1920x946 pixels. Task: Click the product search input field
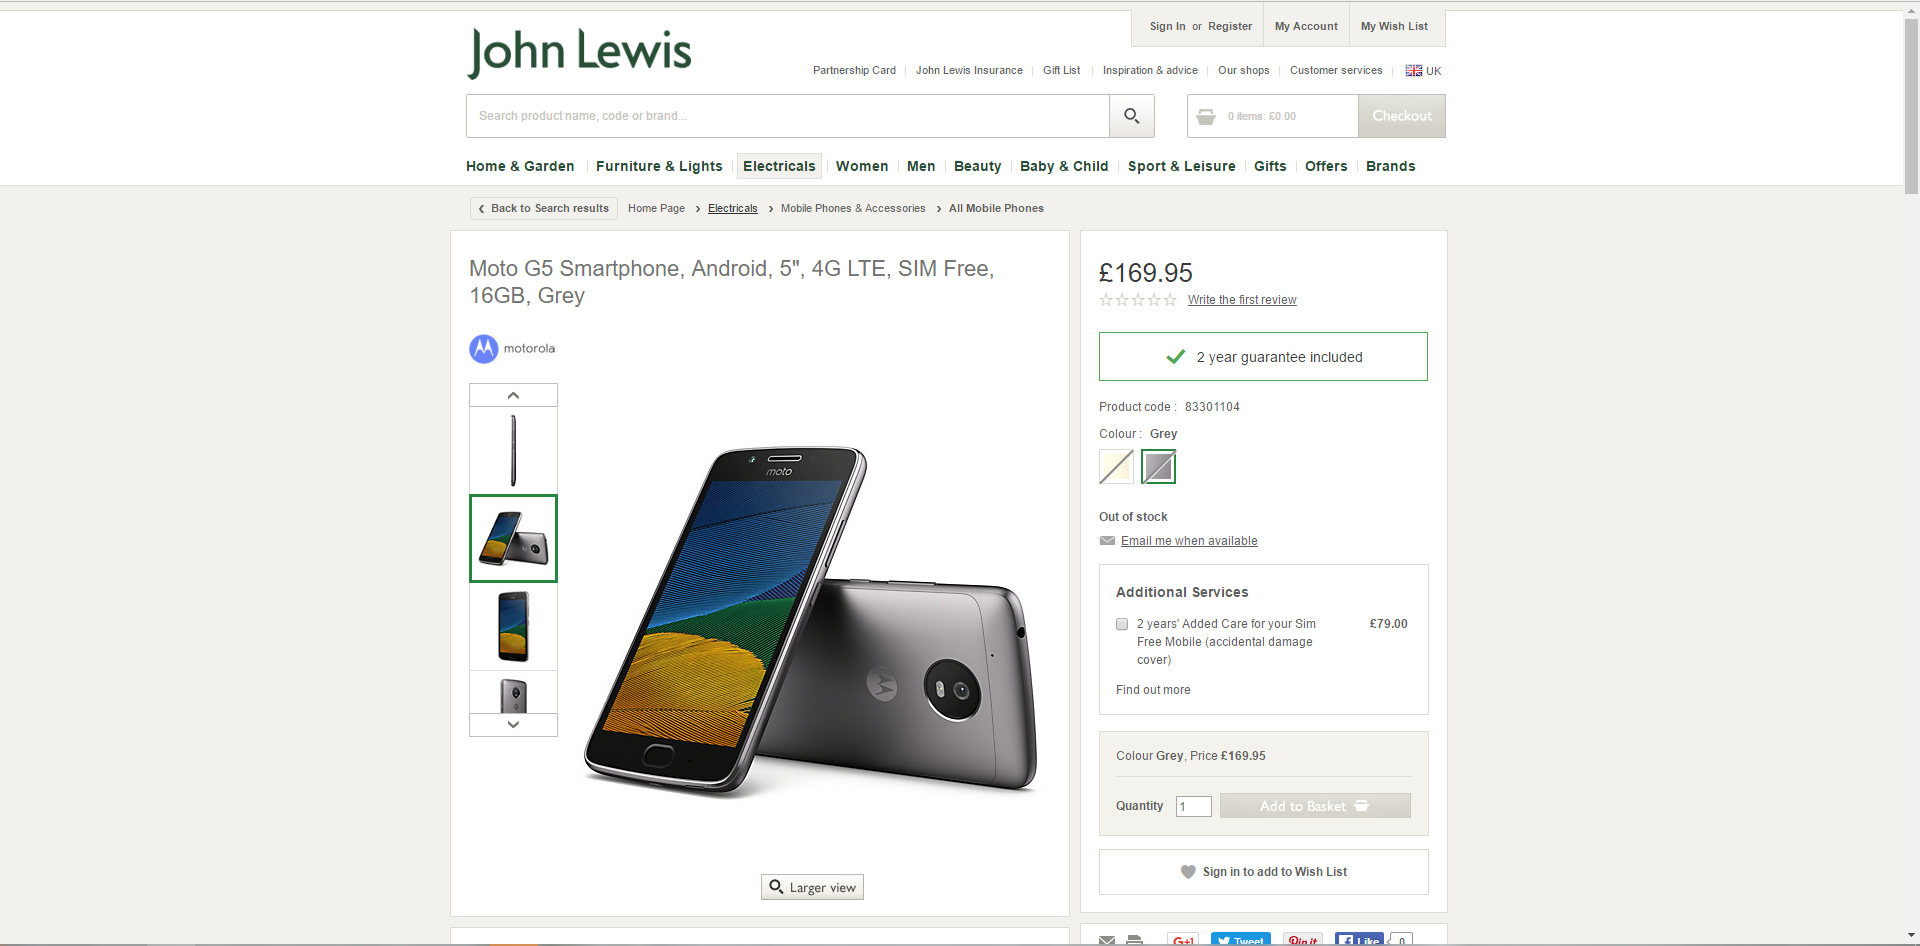click(x=788, y=116)
